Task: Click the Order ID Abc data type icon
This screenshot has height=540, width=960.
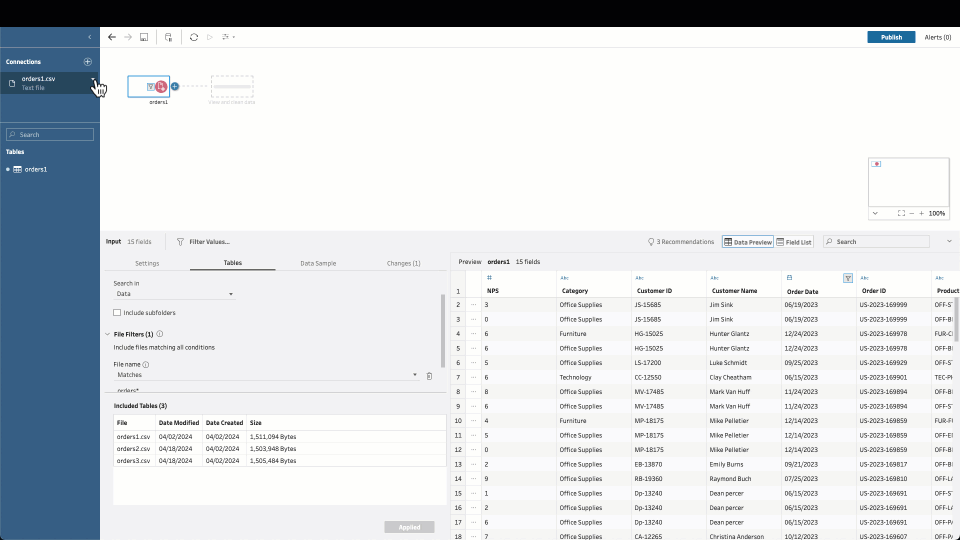Action: (864, 278)
